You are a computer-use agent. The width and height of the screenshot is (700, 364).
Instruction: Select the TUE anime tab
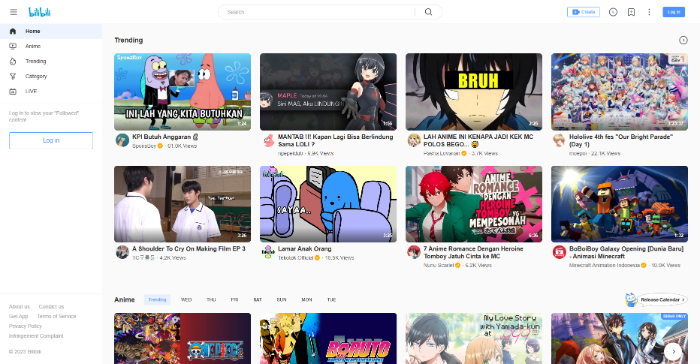(x=331, y=300)
